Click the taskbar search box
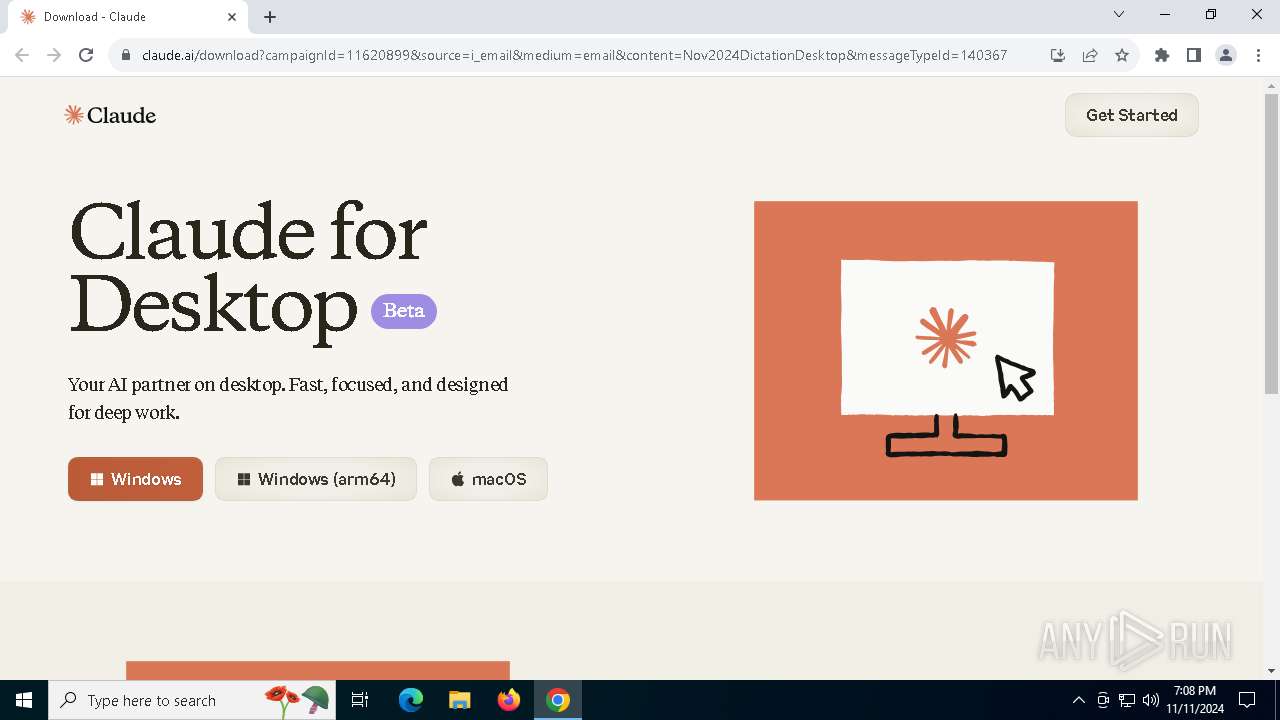 tap(192, 700)
